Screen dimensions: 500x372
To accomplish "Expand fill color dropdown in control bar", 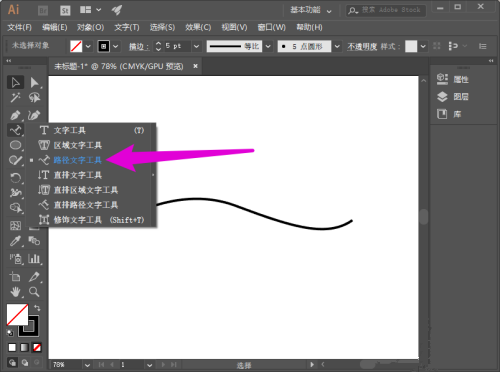I will (x=88, y=46).
